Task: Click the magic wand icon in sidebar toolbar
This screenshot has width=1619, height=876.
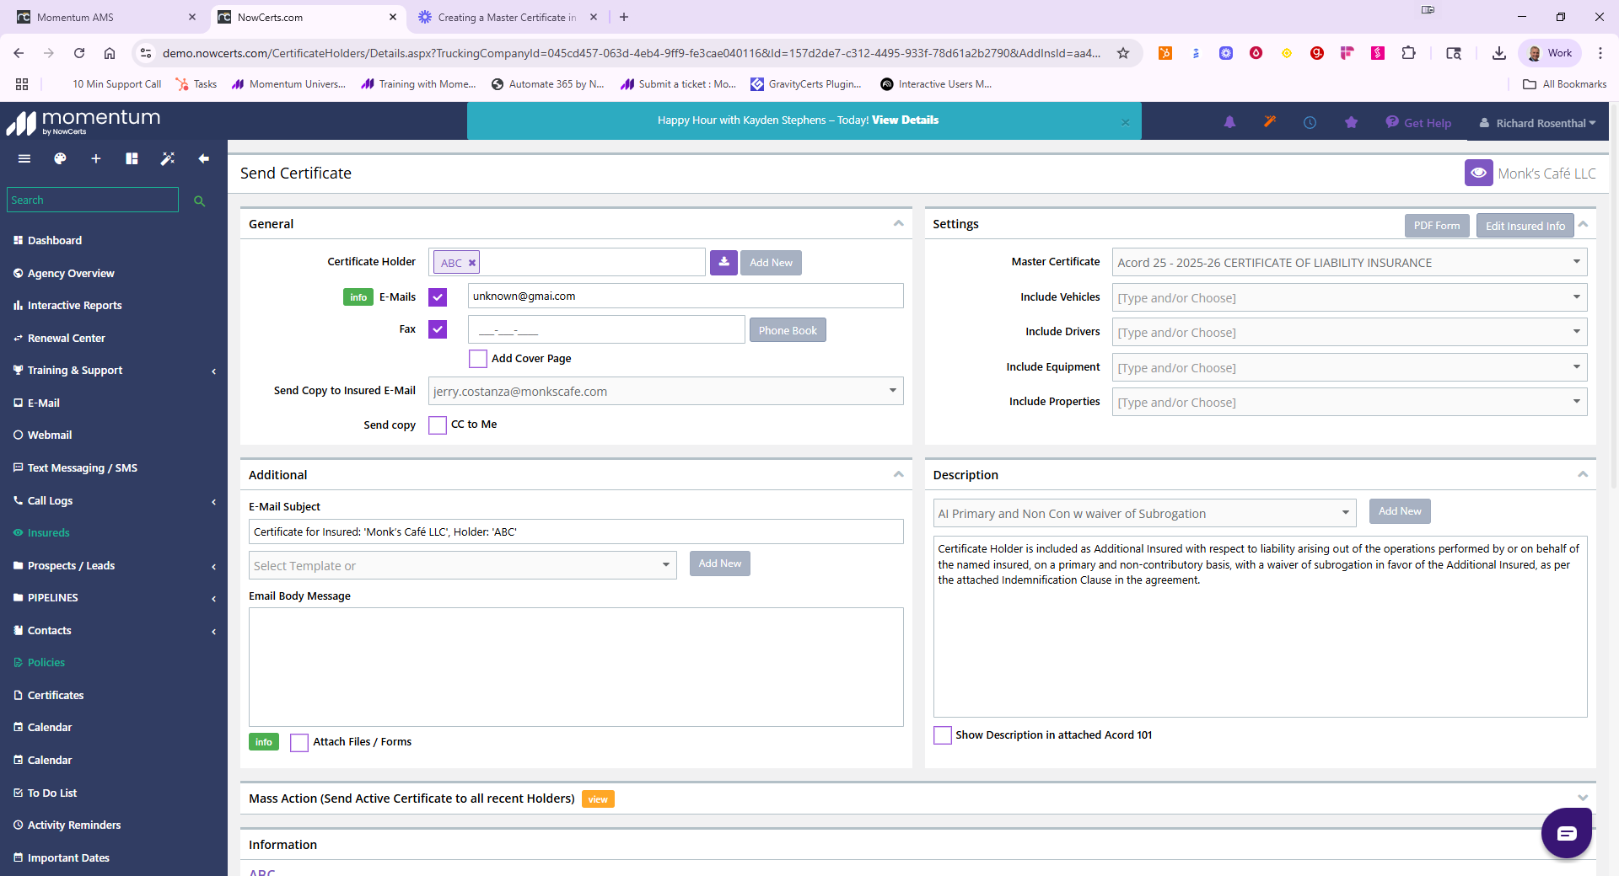Action: [x=168, y=159]
